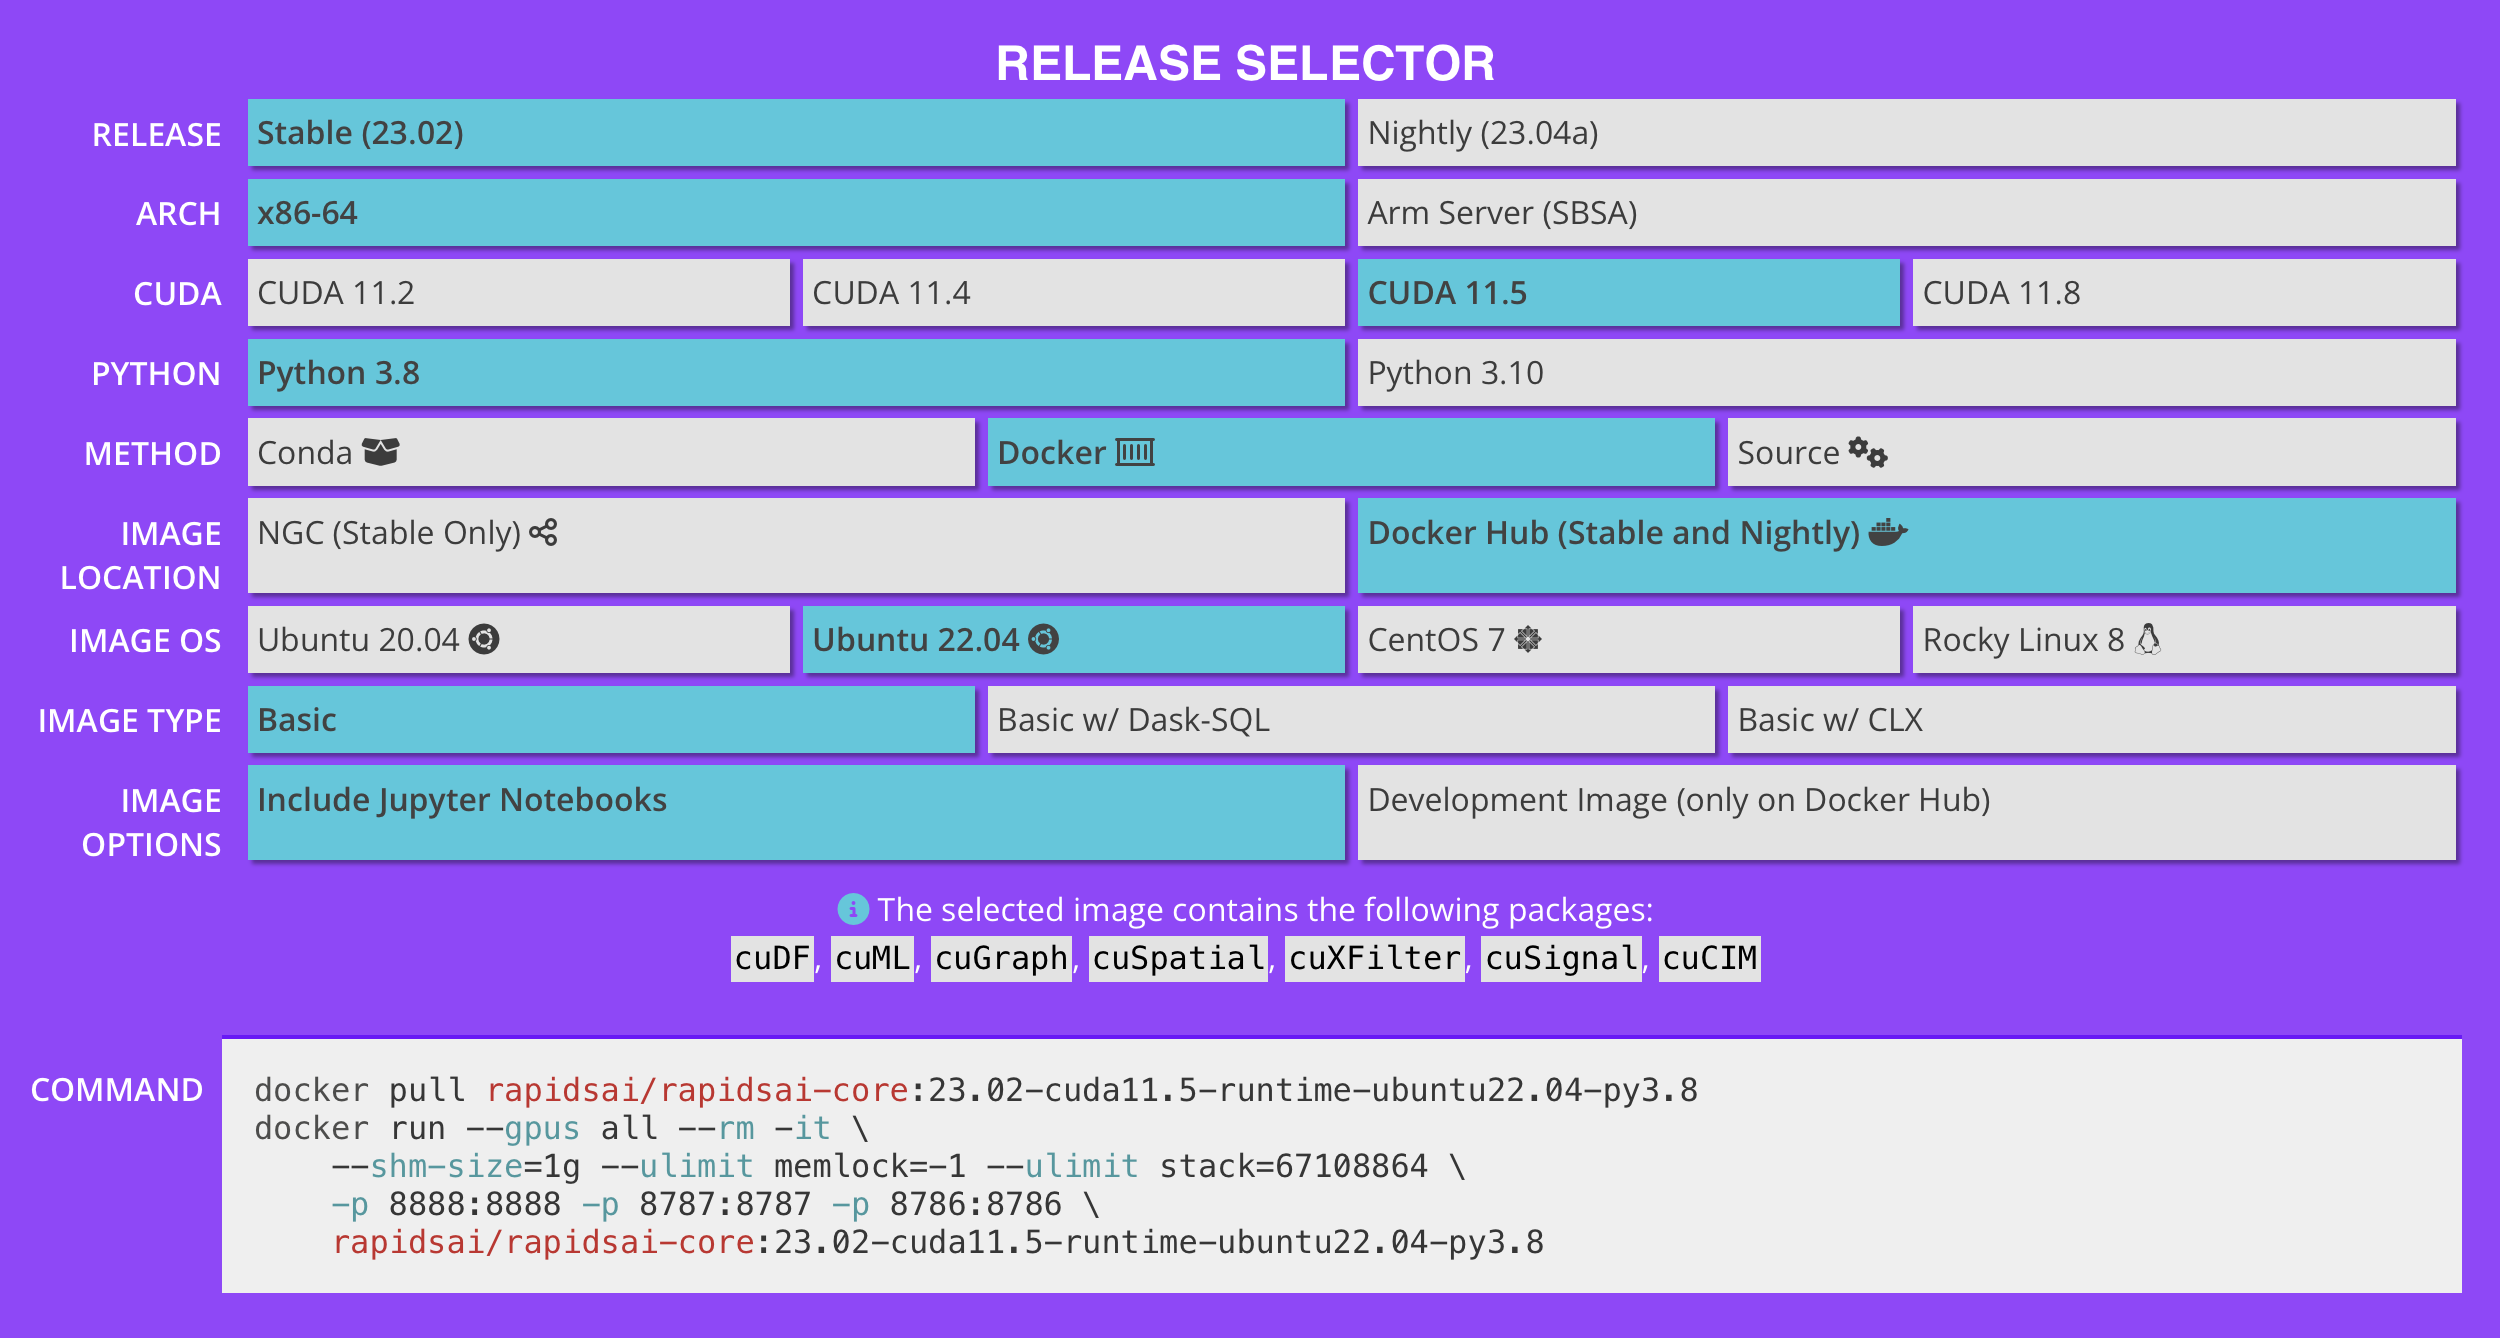The width and height of the screenshot is (2500, 1338).
Task: Select CUDA 11.2
Action: click(517, 293)
